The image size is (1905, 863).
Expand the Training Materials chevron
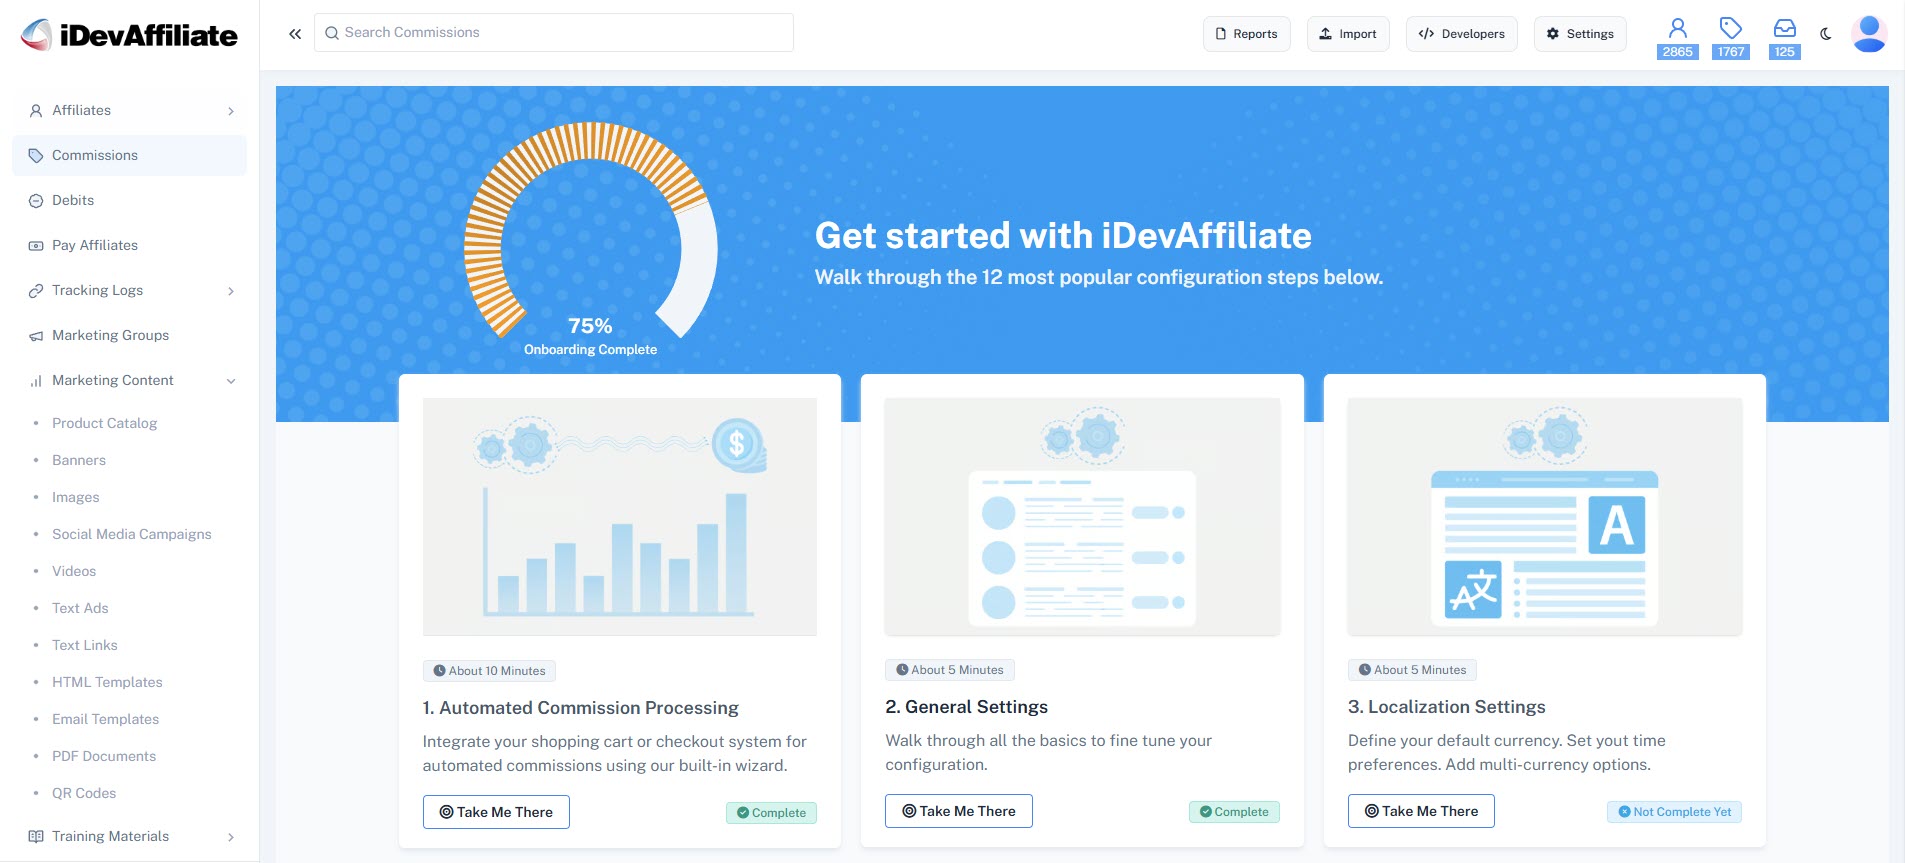tap(231, 837)
